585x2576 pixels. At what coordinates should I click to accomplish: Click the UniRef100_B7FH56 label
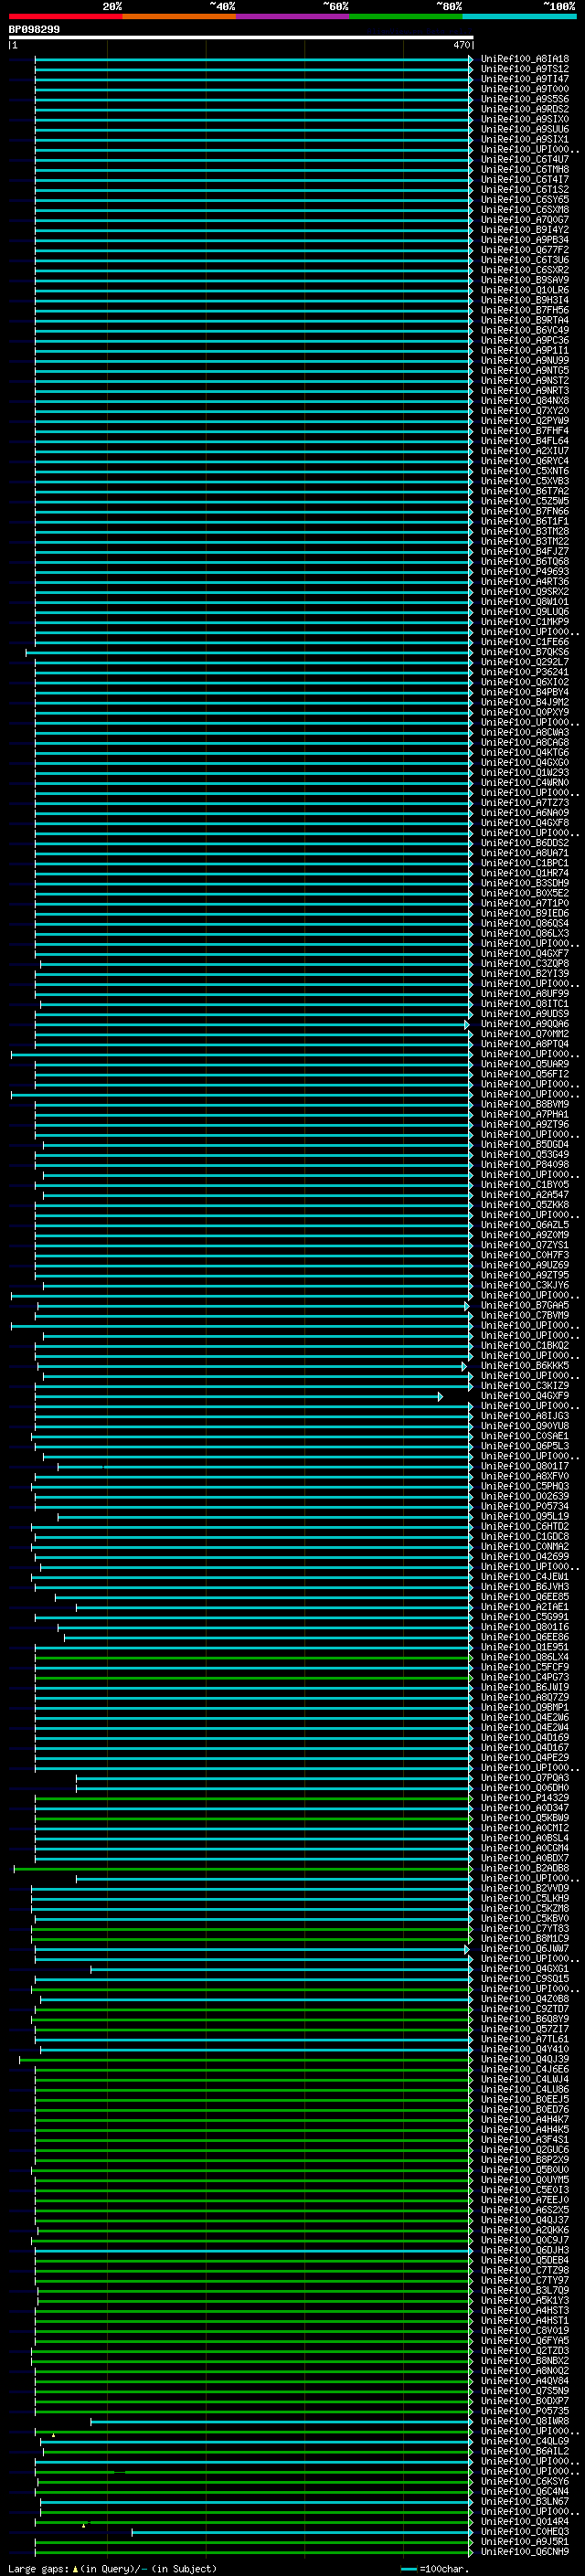click(525, 311)
